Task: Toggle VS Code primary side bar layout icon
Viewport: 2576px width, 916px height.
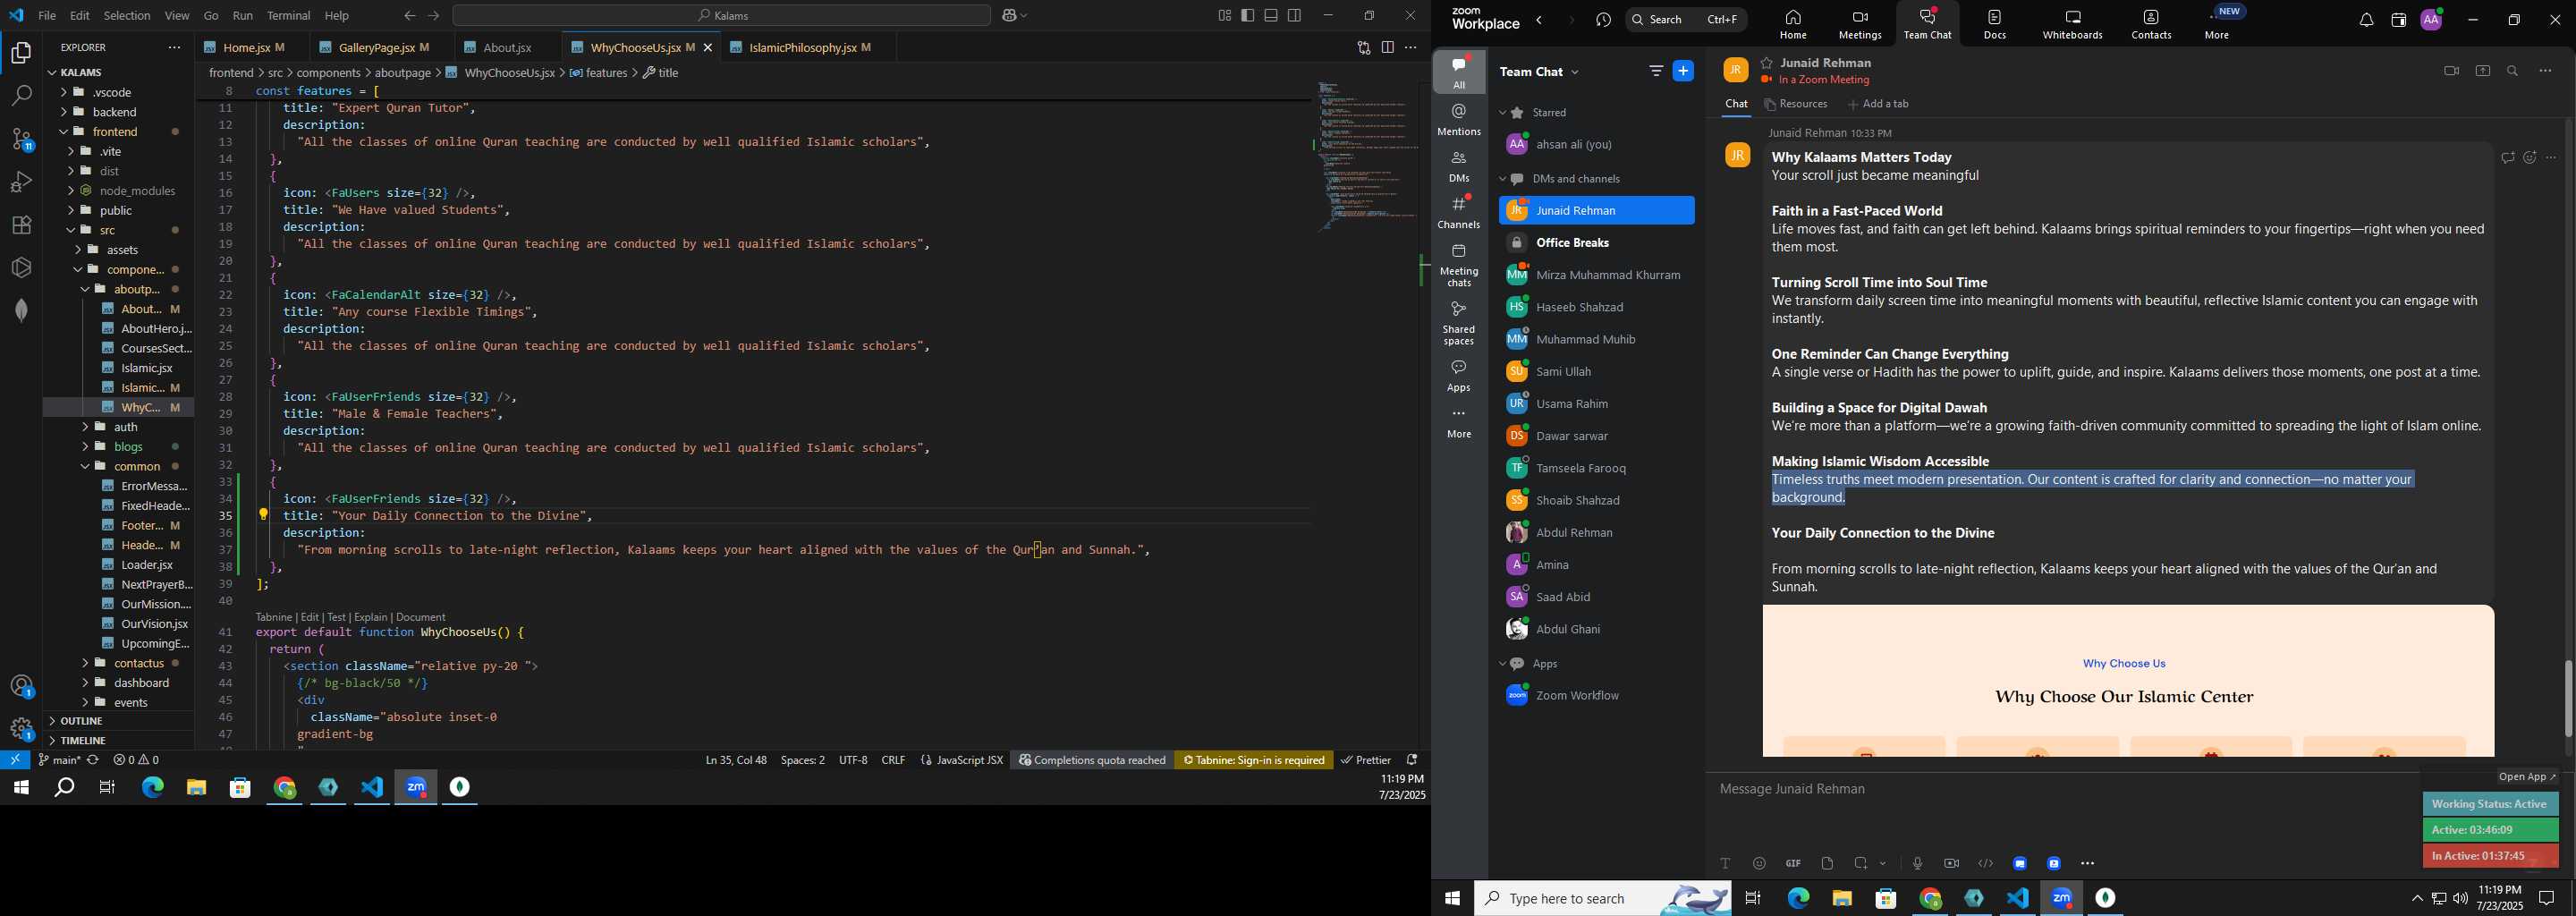Action: point(1248,15)
